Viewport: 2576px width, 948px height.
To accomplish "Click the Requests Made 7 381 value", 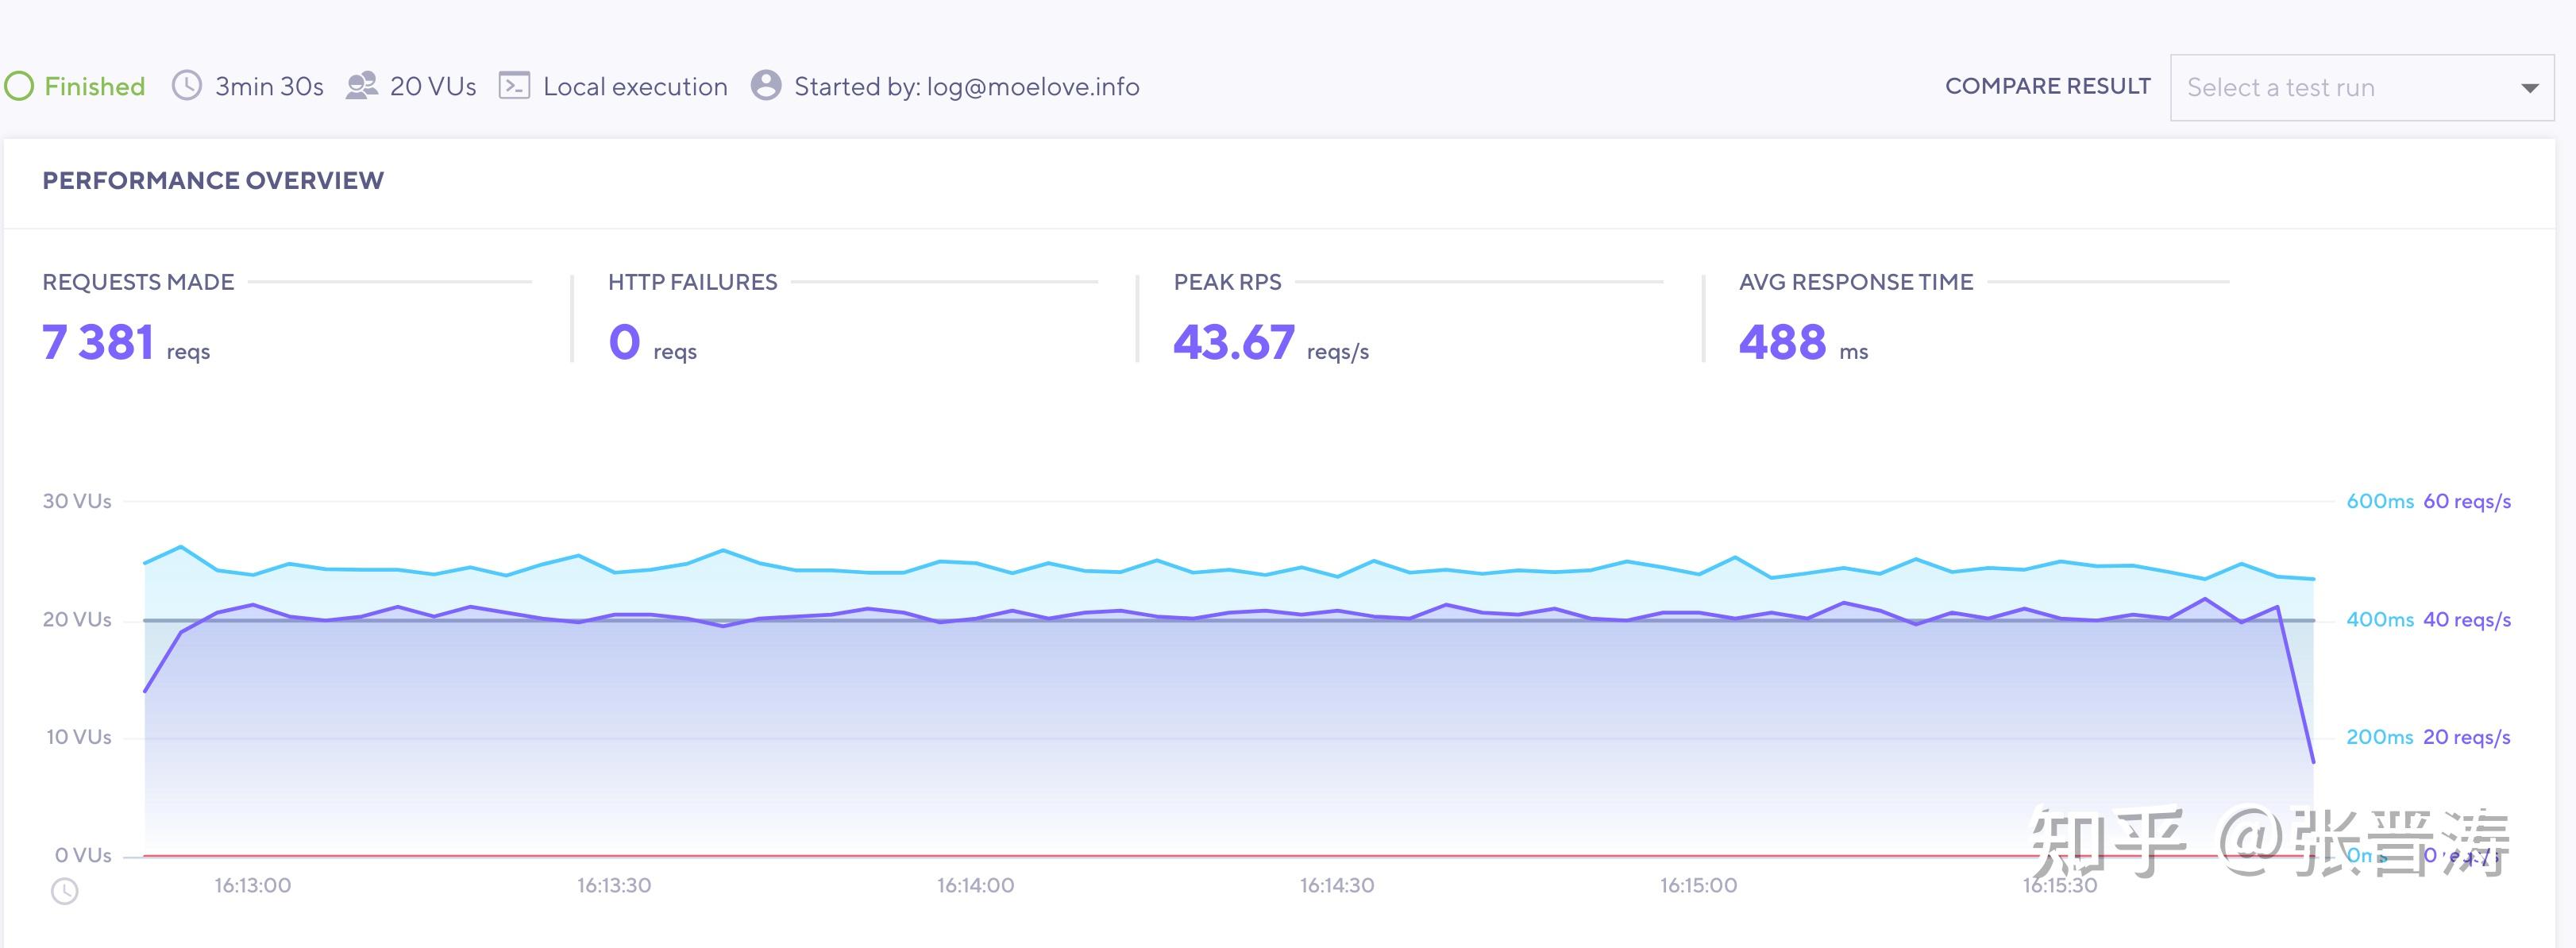I will (98, 342).
